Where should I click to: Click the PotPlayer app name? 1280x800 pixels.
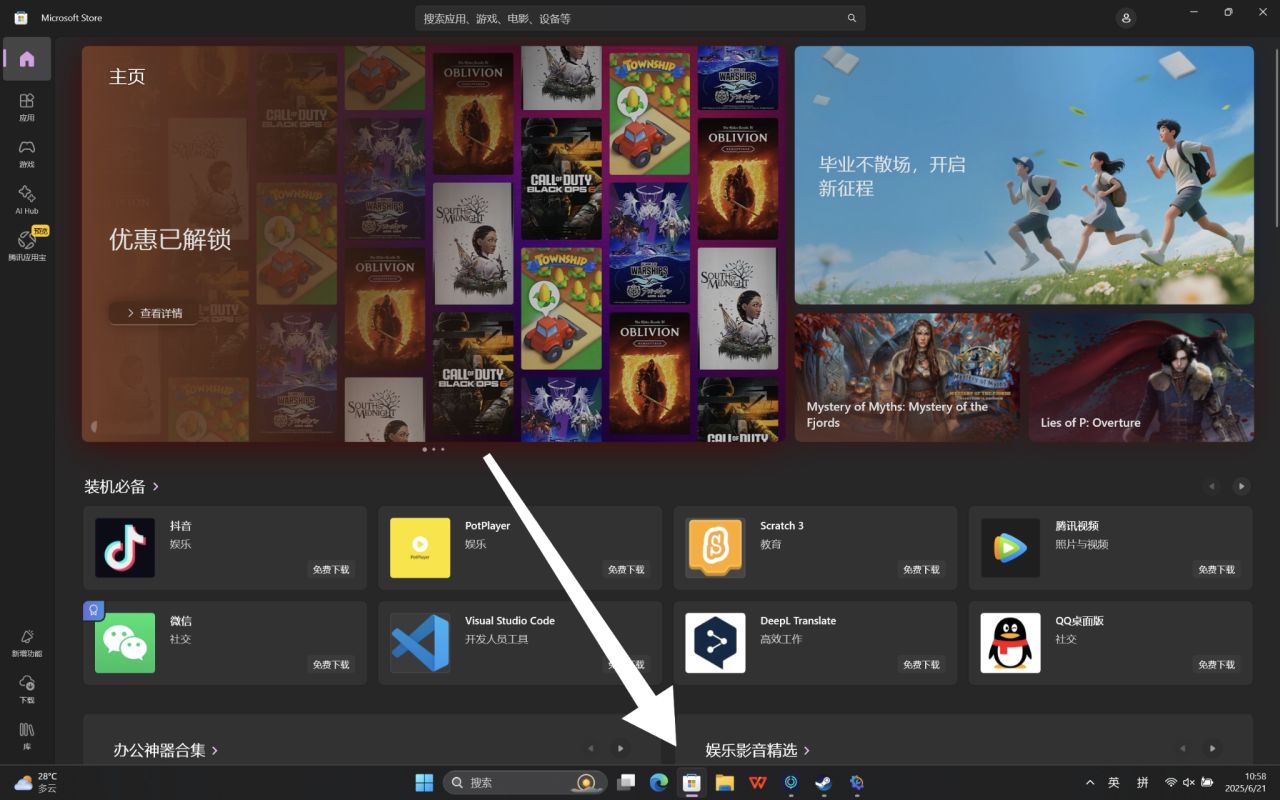[488, 526]
